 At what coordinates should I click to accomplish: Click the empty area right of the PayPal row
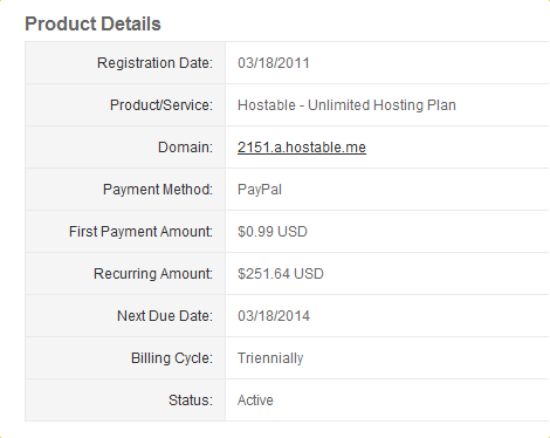click(x=416, y=189)
